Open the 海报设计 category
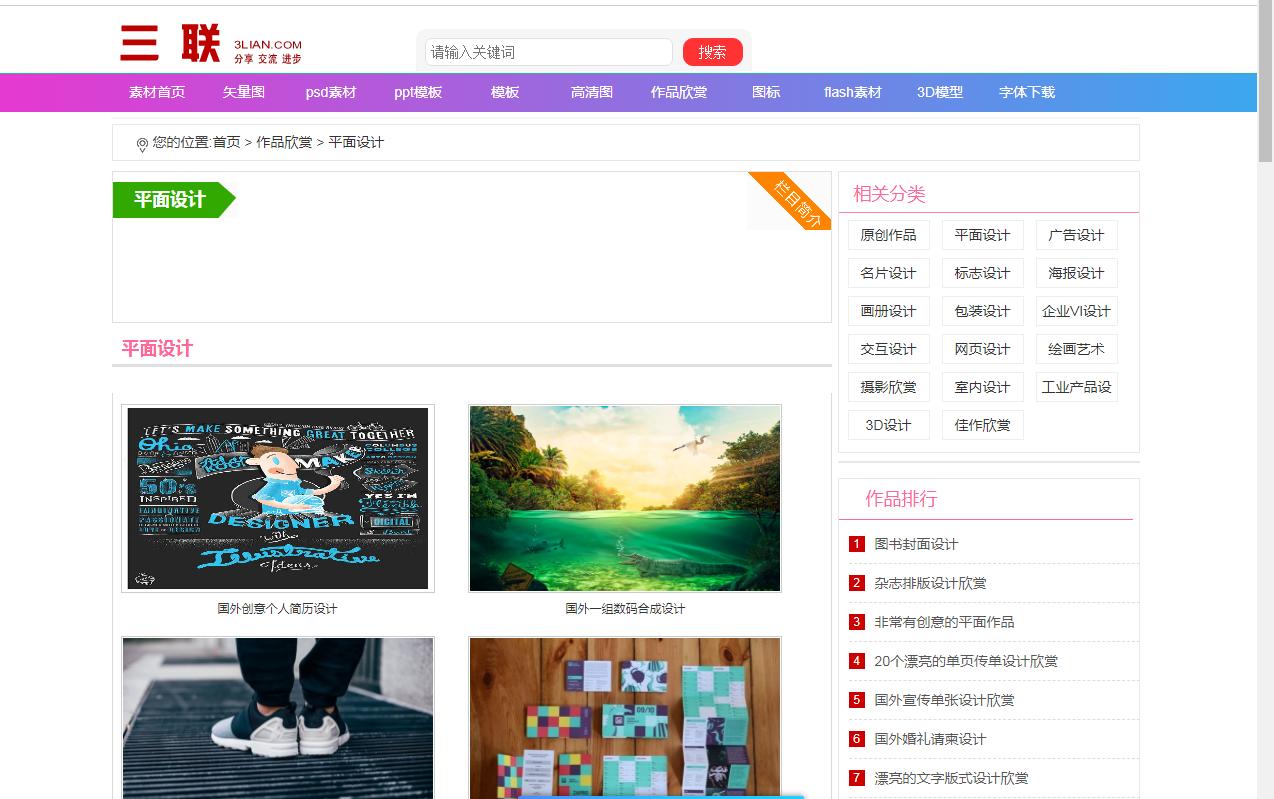1274x799 pixels. click(x=1076, y=273)
